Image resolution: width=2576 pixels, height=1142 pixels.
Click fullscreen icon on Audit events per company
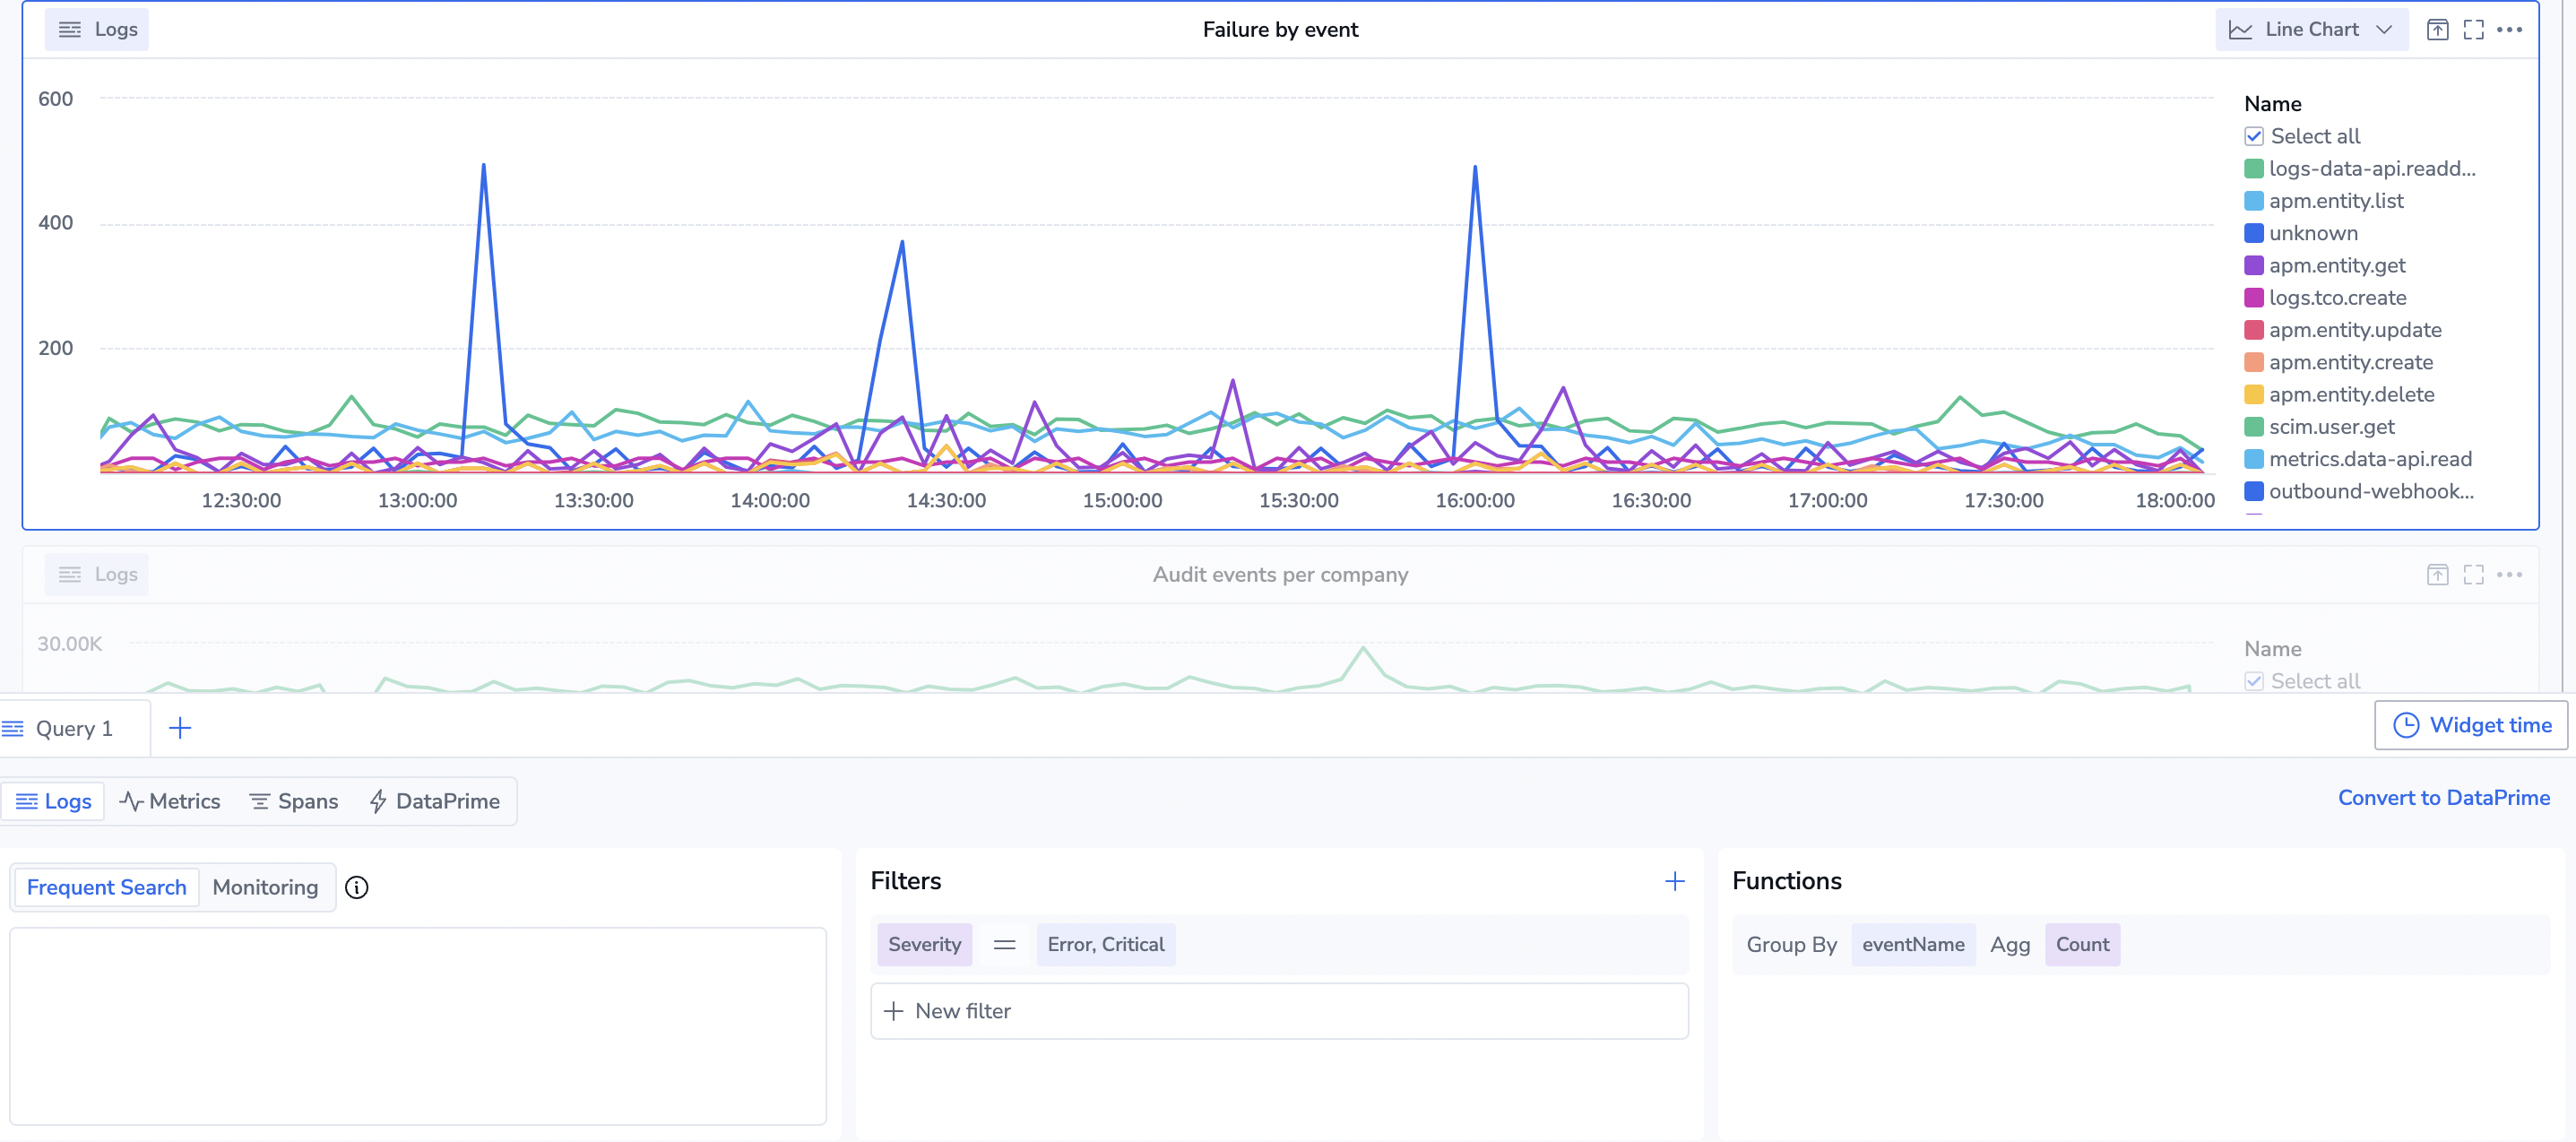tap(2473, 574)
